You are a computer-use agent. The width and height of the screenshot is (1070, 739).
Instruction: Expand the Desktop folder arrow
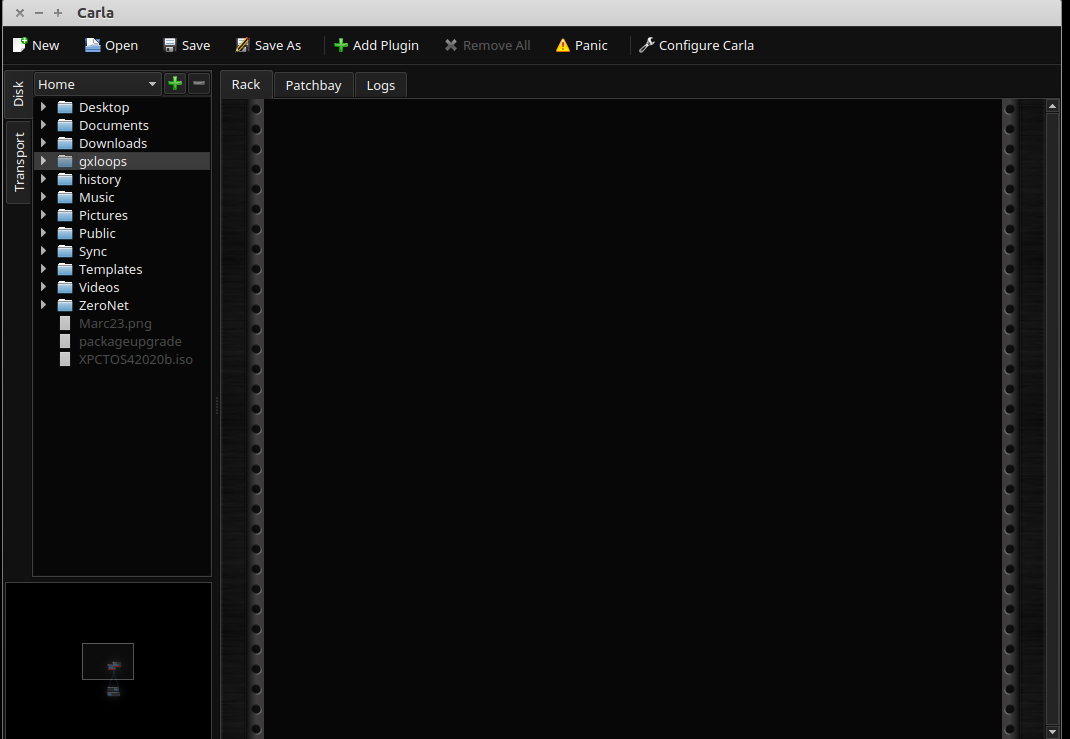click(x=44, y=106)
